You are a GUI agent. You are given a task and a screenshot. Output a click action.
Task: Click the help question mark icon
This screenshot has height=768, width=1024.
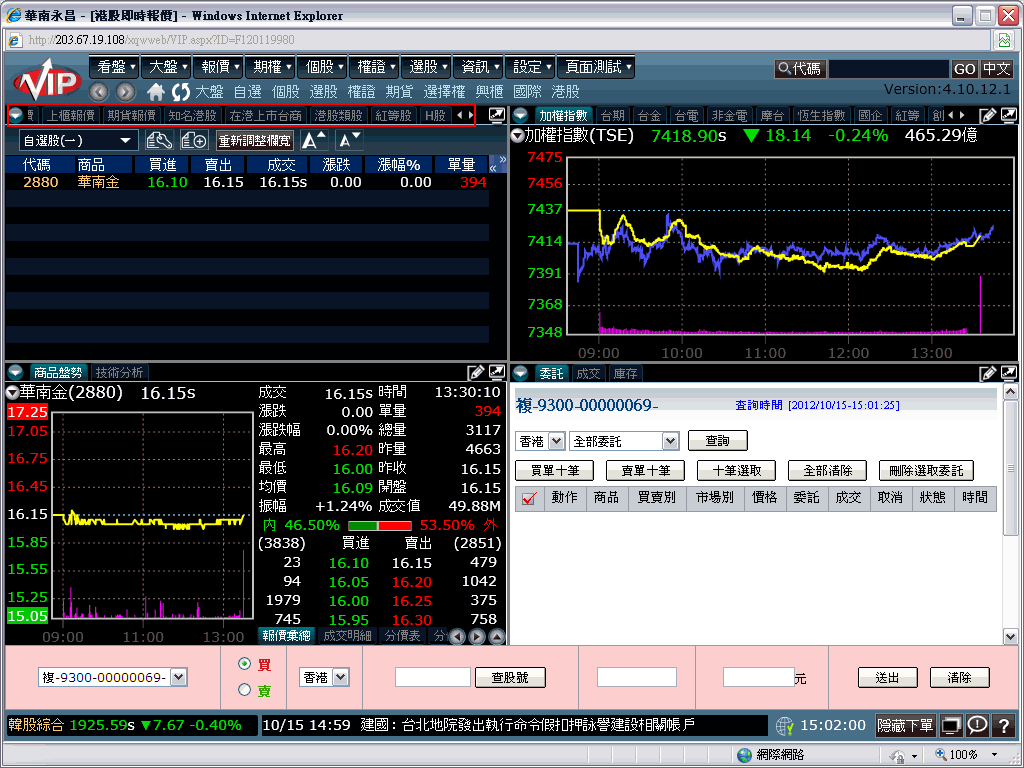point(1004,725)
